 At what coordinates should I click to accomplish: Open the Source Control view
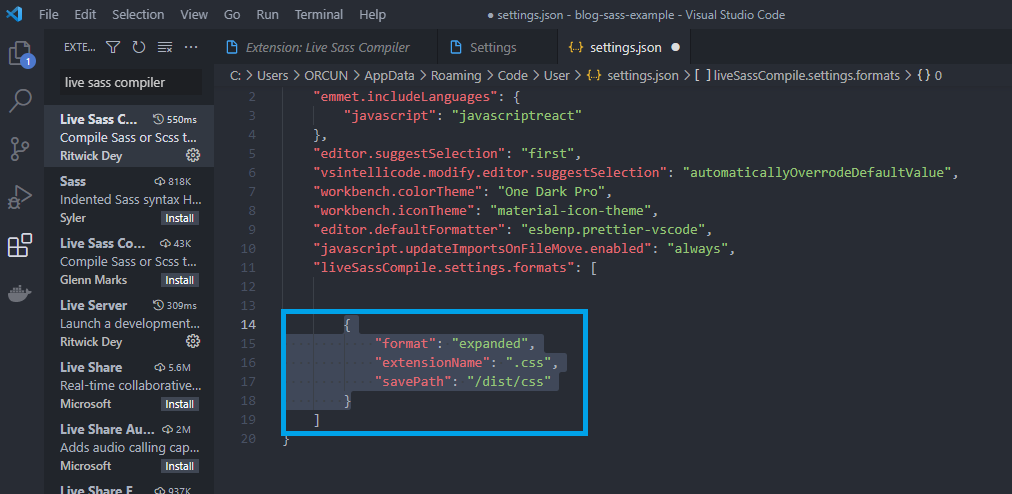[x=21, y=149]
